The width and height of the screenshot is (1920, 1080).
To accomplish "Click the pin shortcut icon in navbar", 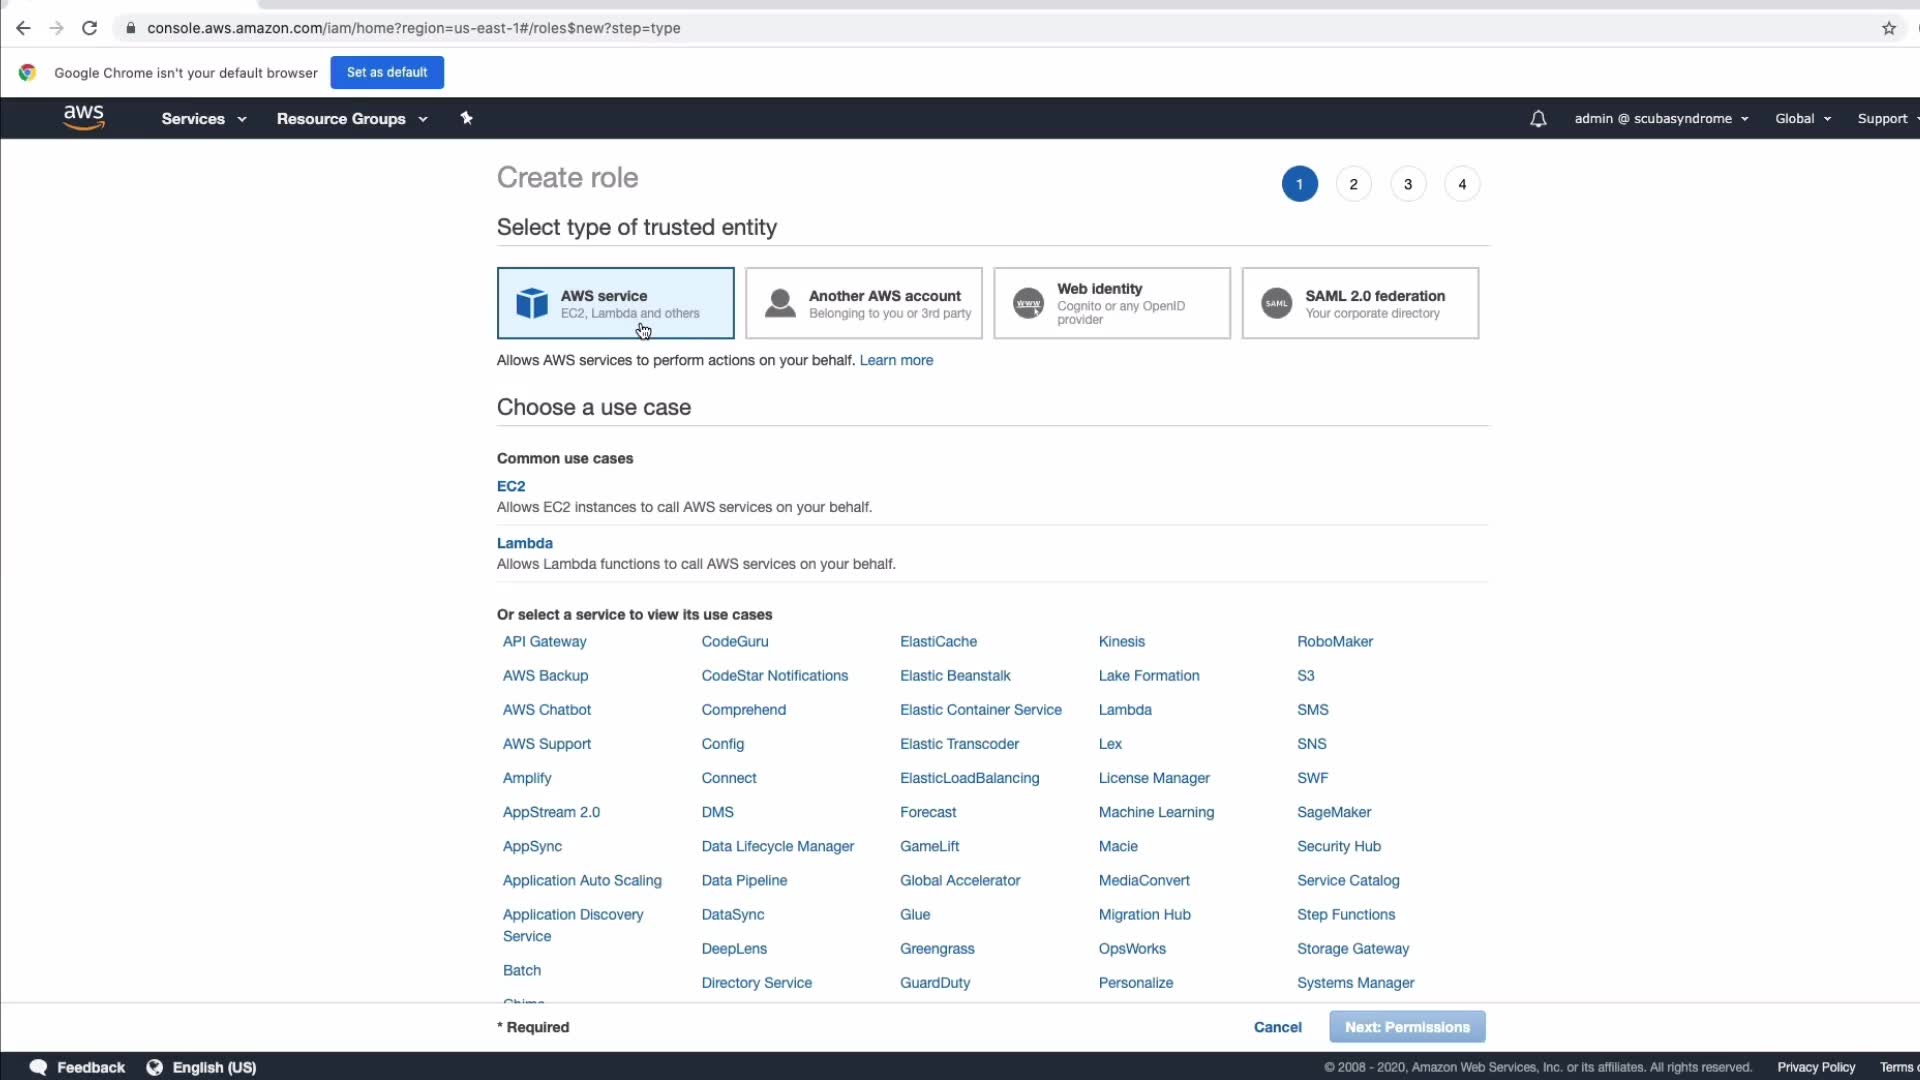I will (x=466, y=118).
